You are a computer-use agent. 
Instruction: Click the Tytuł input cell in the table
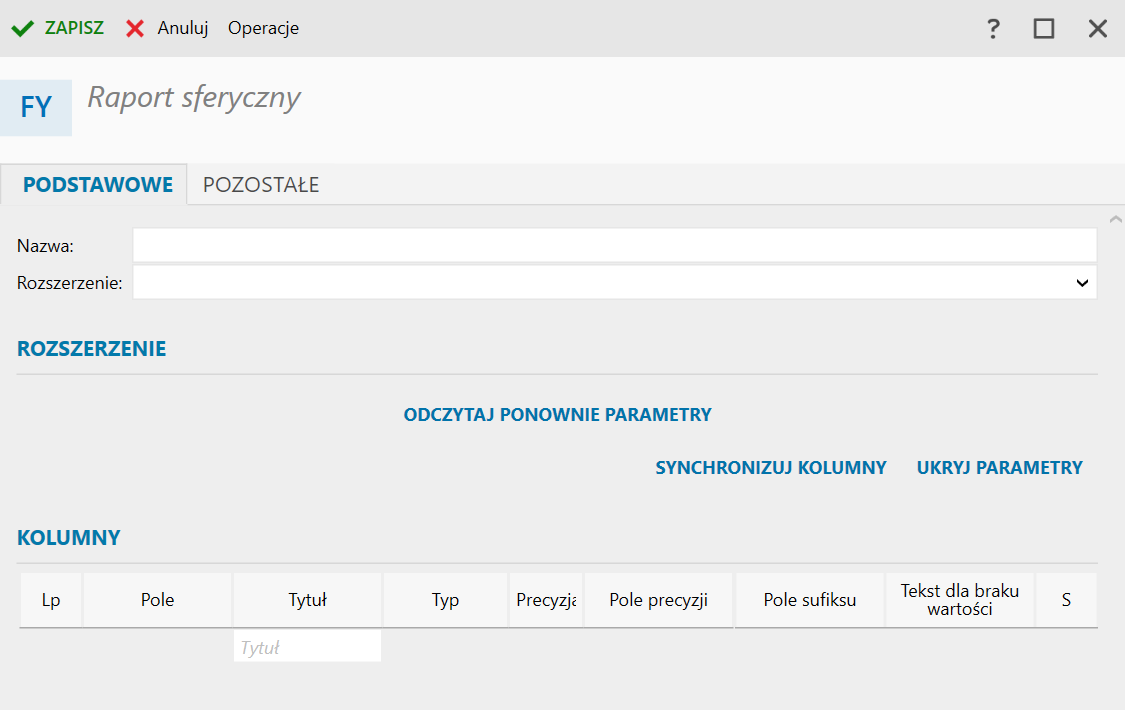click(x=307, y=647)
